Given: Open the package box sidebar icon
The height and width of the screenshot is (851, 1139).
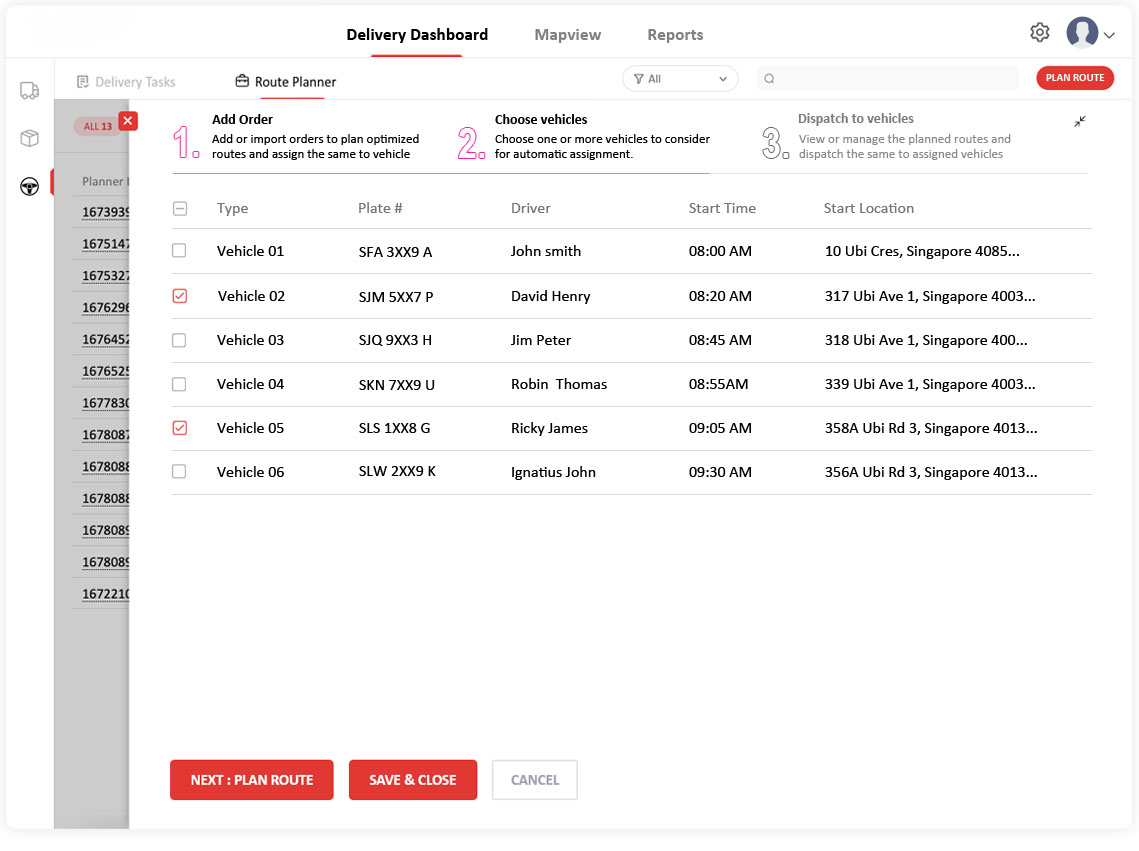Looking at the screenshot, I should 29,138.
